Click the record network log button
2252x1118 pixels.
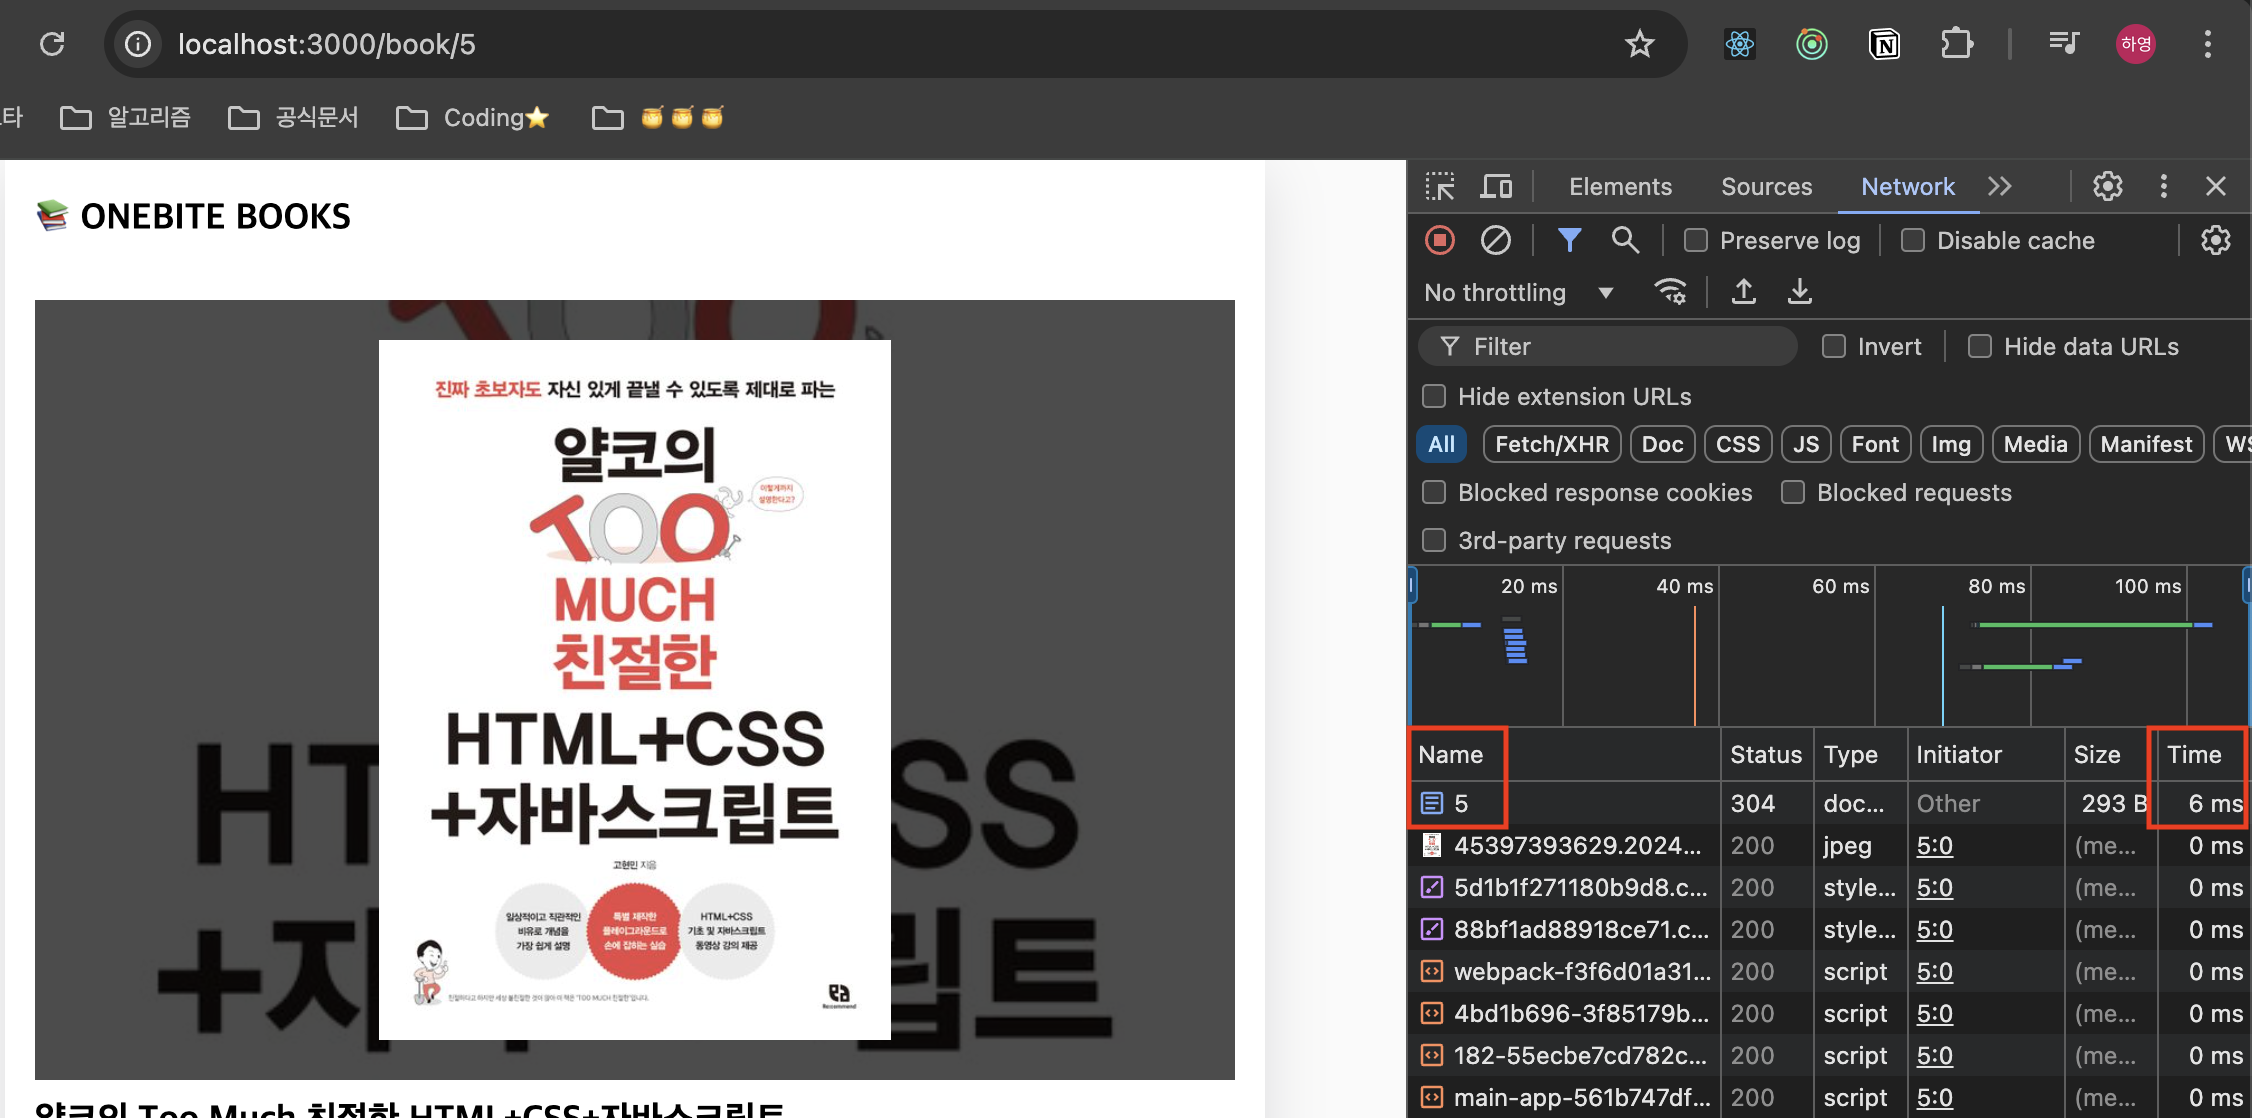click(x=1440, y=240)
